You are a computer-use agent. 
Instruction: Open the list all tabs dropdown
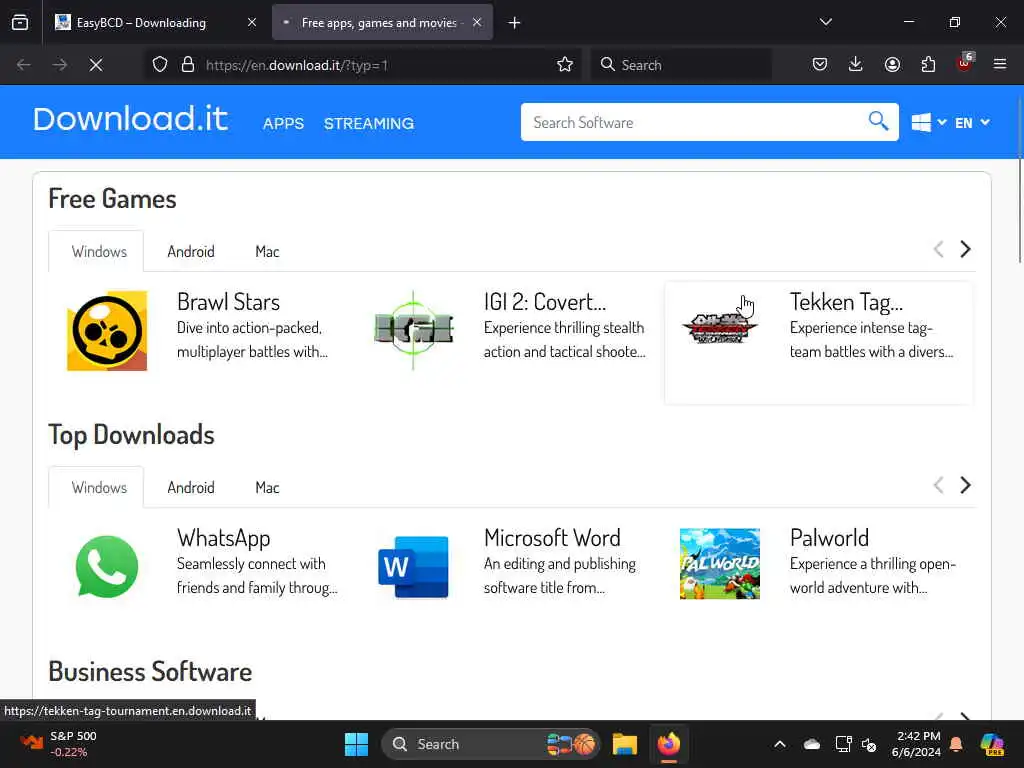click(x=825, y=22)
